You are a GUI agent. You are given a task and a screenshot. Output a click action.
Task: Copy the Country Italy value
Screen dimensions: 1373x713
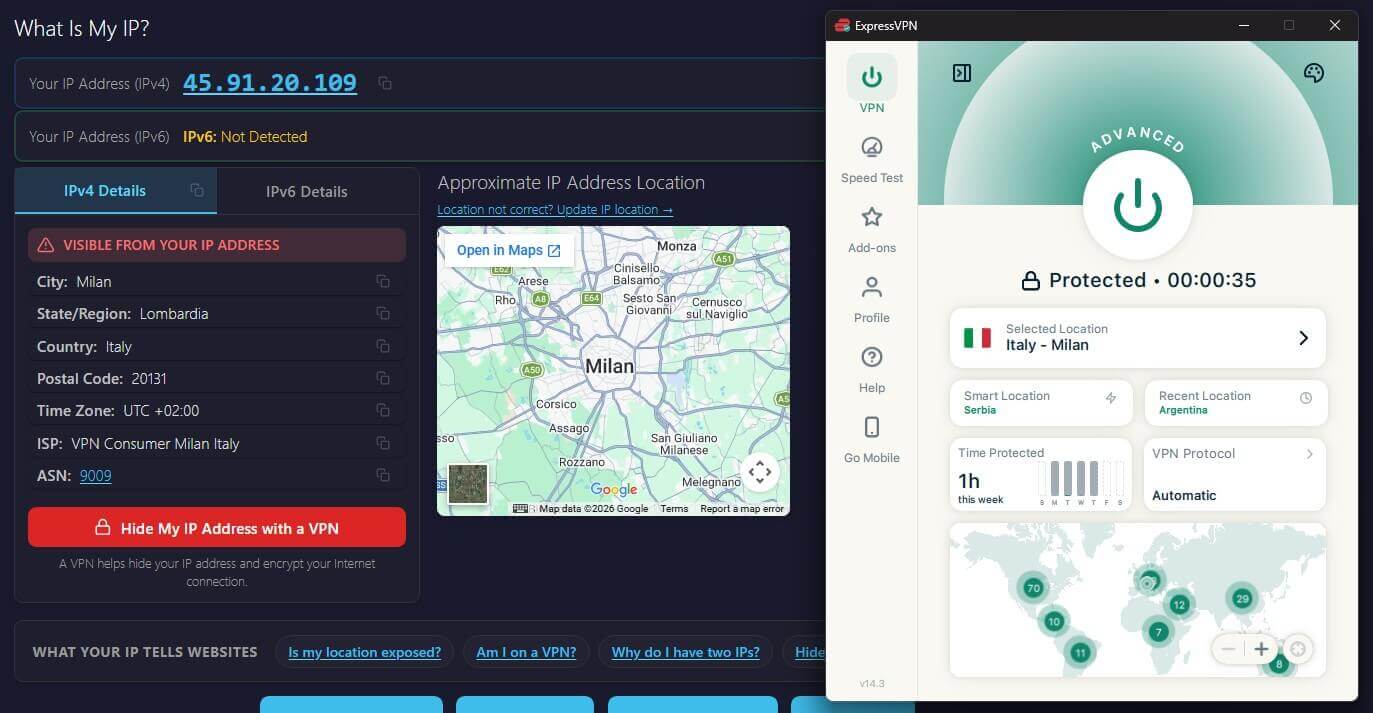coord(383,346)
